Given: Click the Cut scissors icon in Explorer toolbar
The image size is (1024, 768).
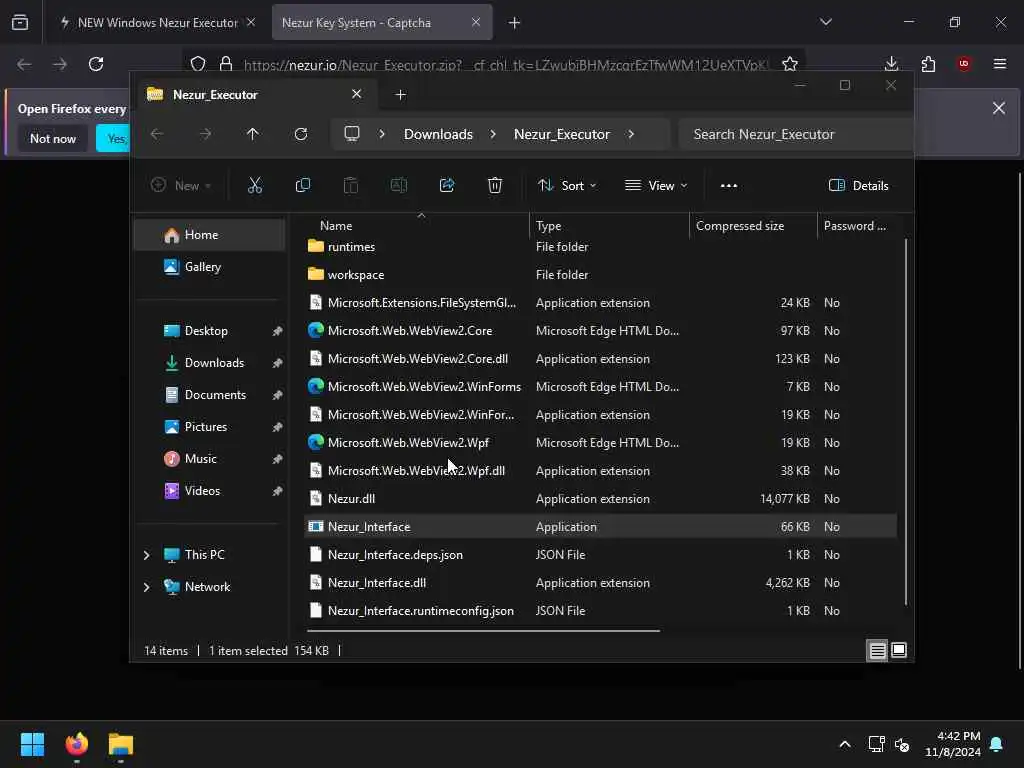Looking at the screenshot, I should (255, 185).
